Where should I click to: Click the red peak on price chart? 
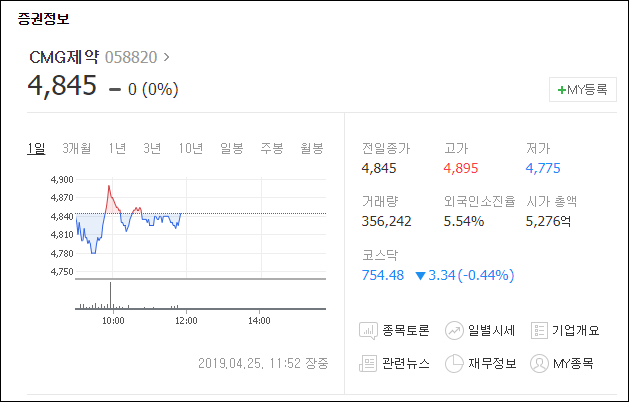click(x=109, y=186)
